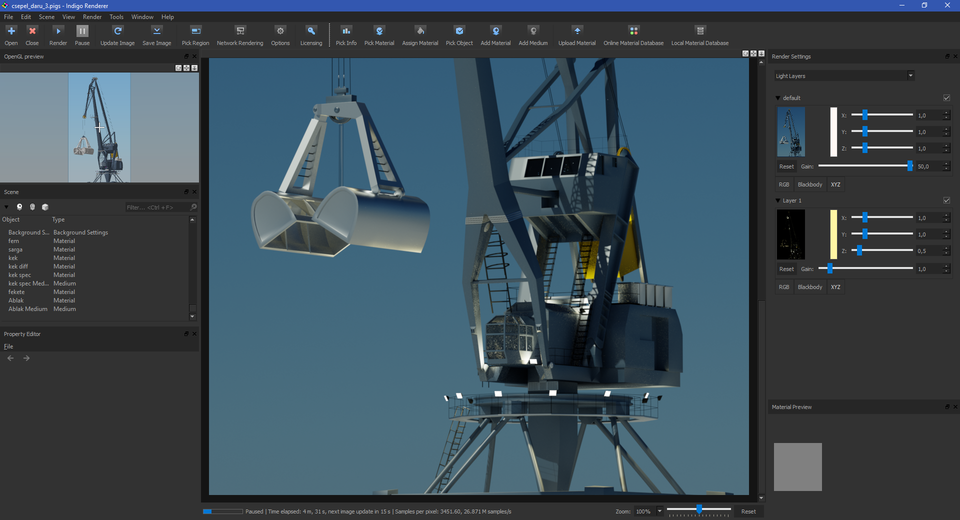Image resolution: width=960 pixels, height=520 pixels.
Task: Open the Light Layers dropdown
Action: click(x=844, y=76)
